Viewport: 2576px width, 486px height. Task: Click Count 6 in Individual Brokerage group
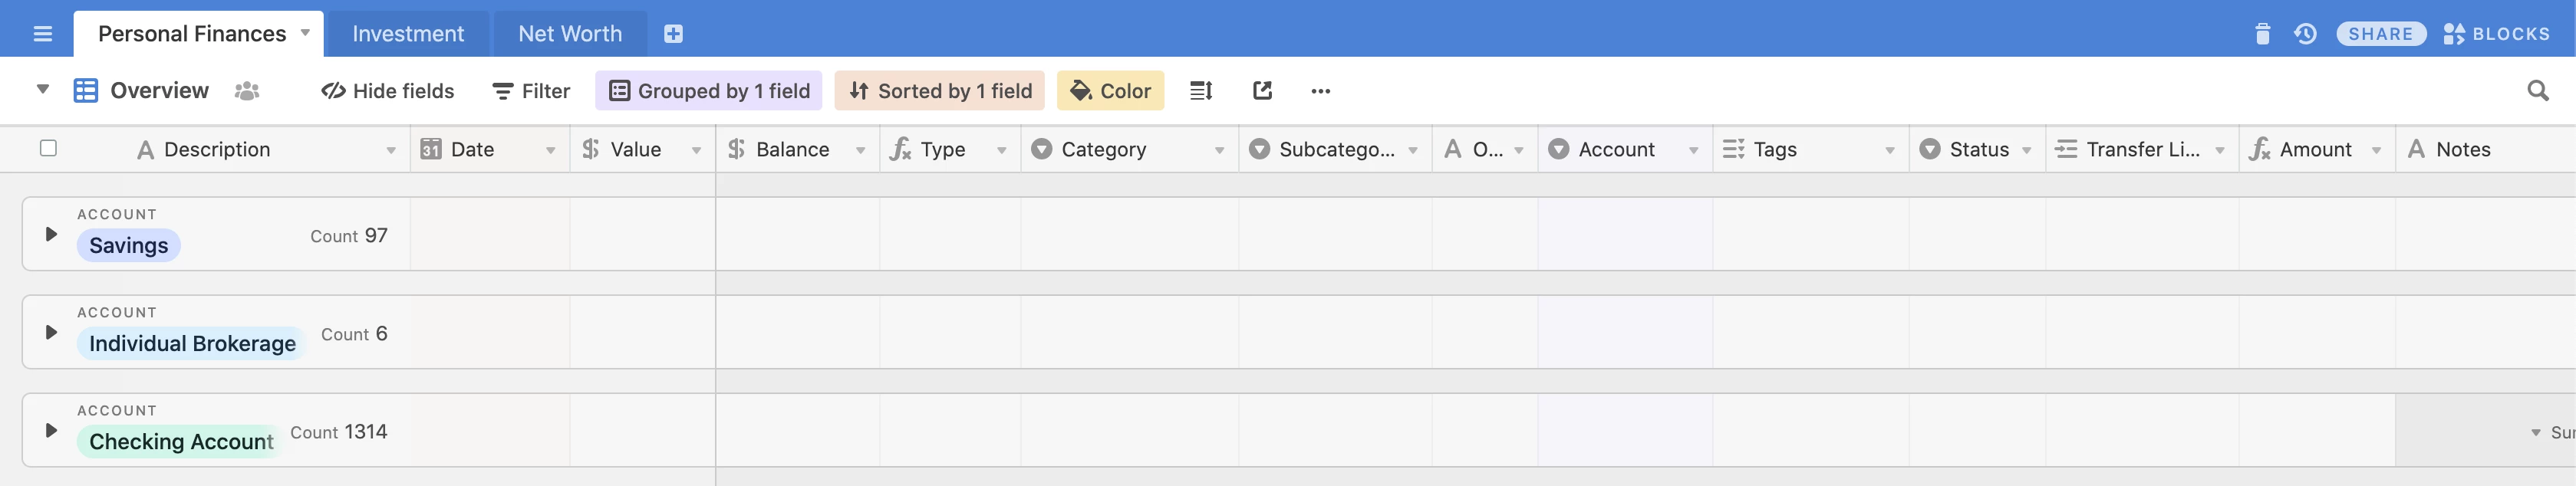click(354, 334)
